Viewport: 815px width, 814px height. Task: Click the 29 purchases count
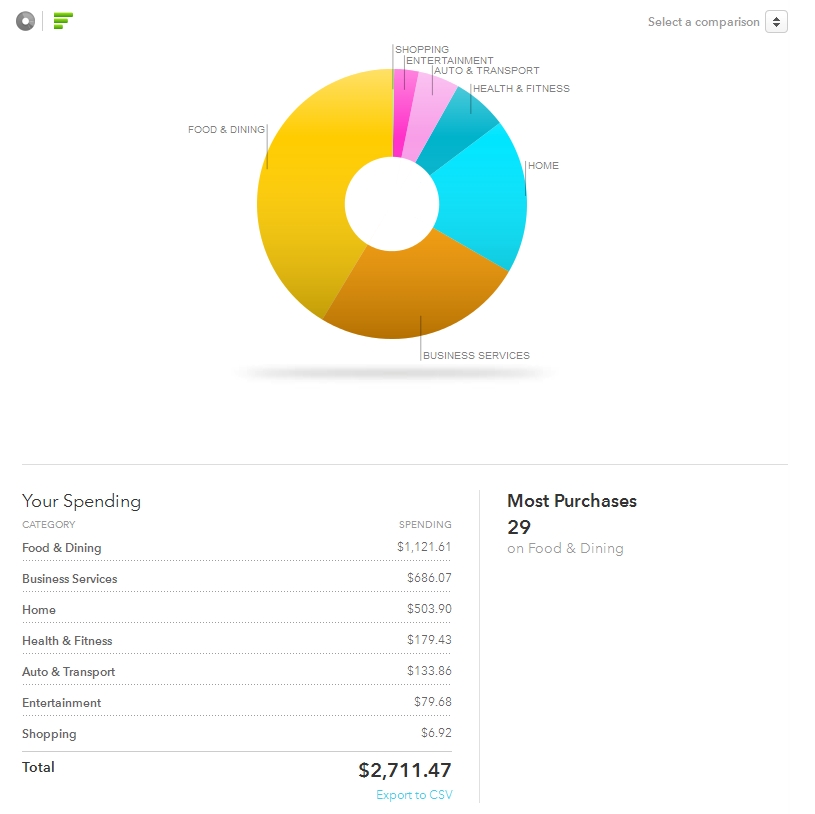(x=519, y=527)
